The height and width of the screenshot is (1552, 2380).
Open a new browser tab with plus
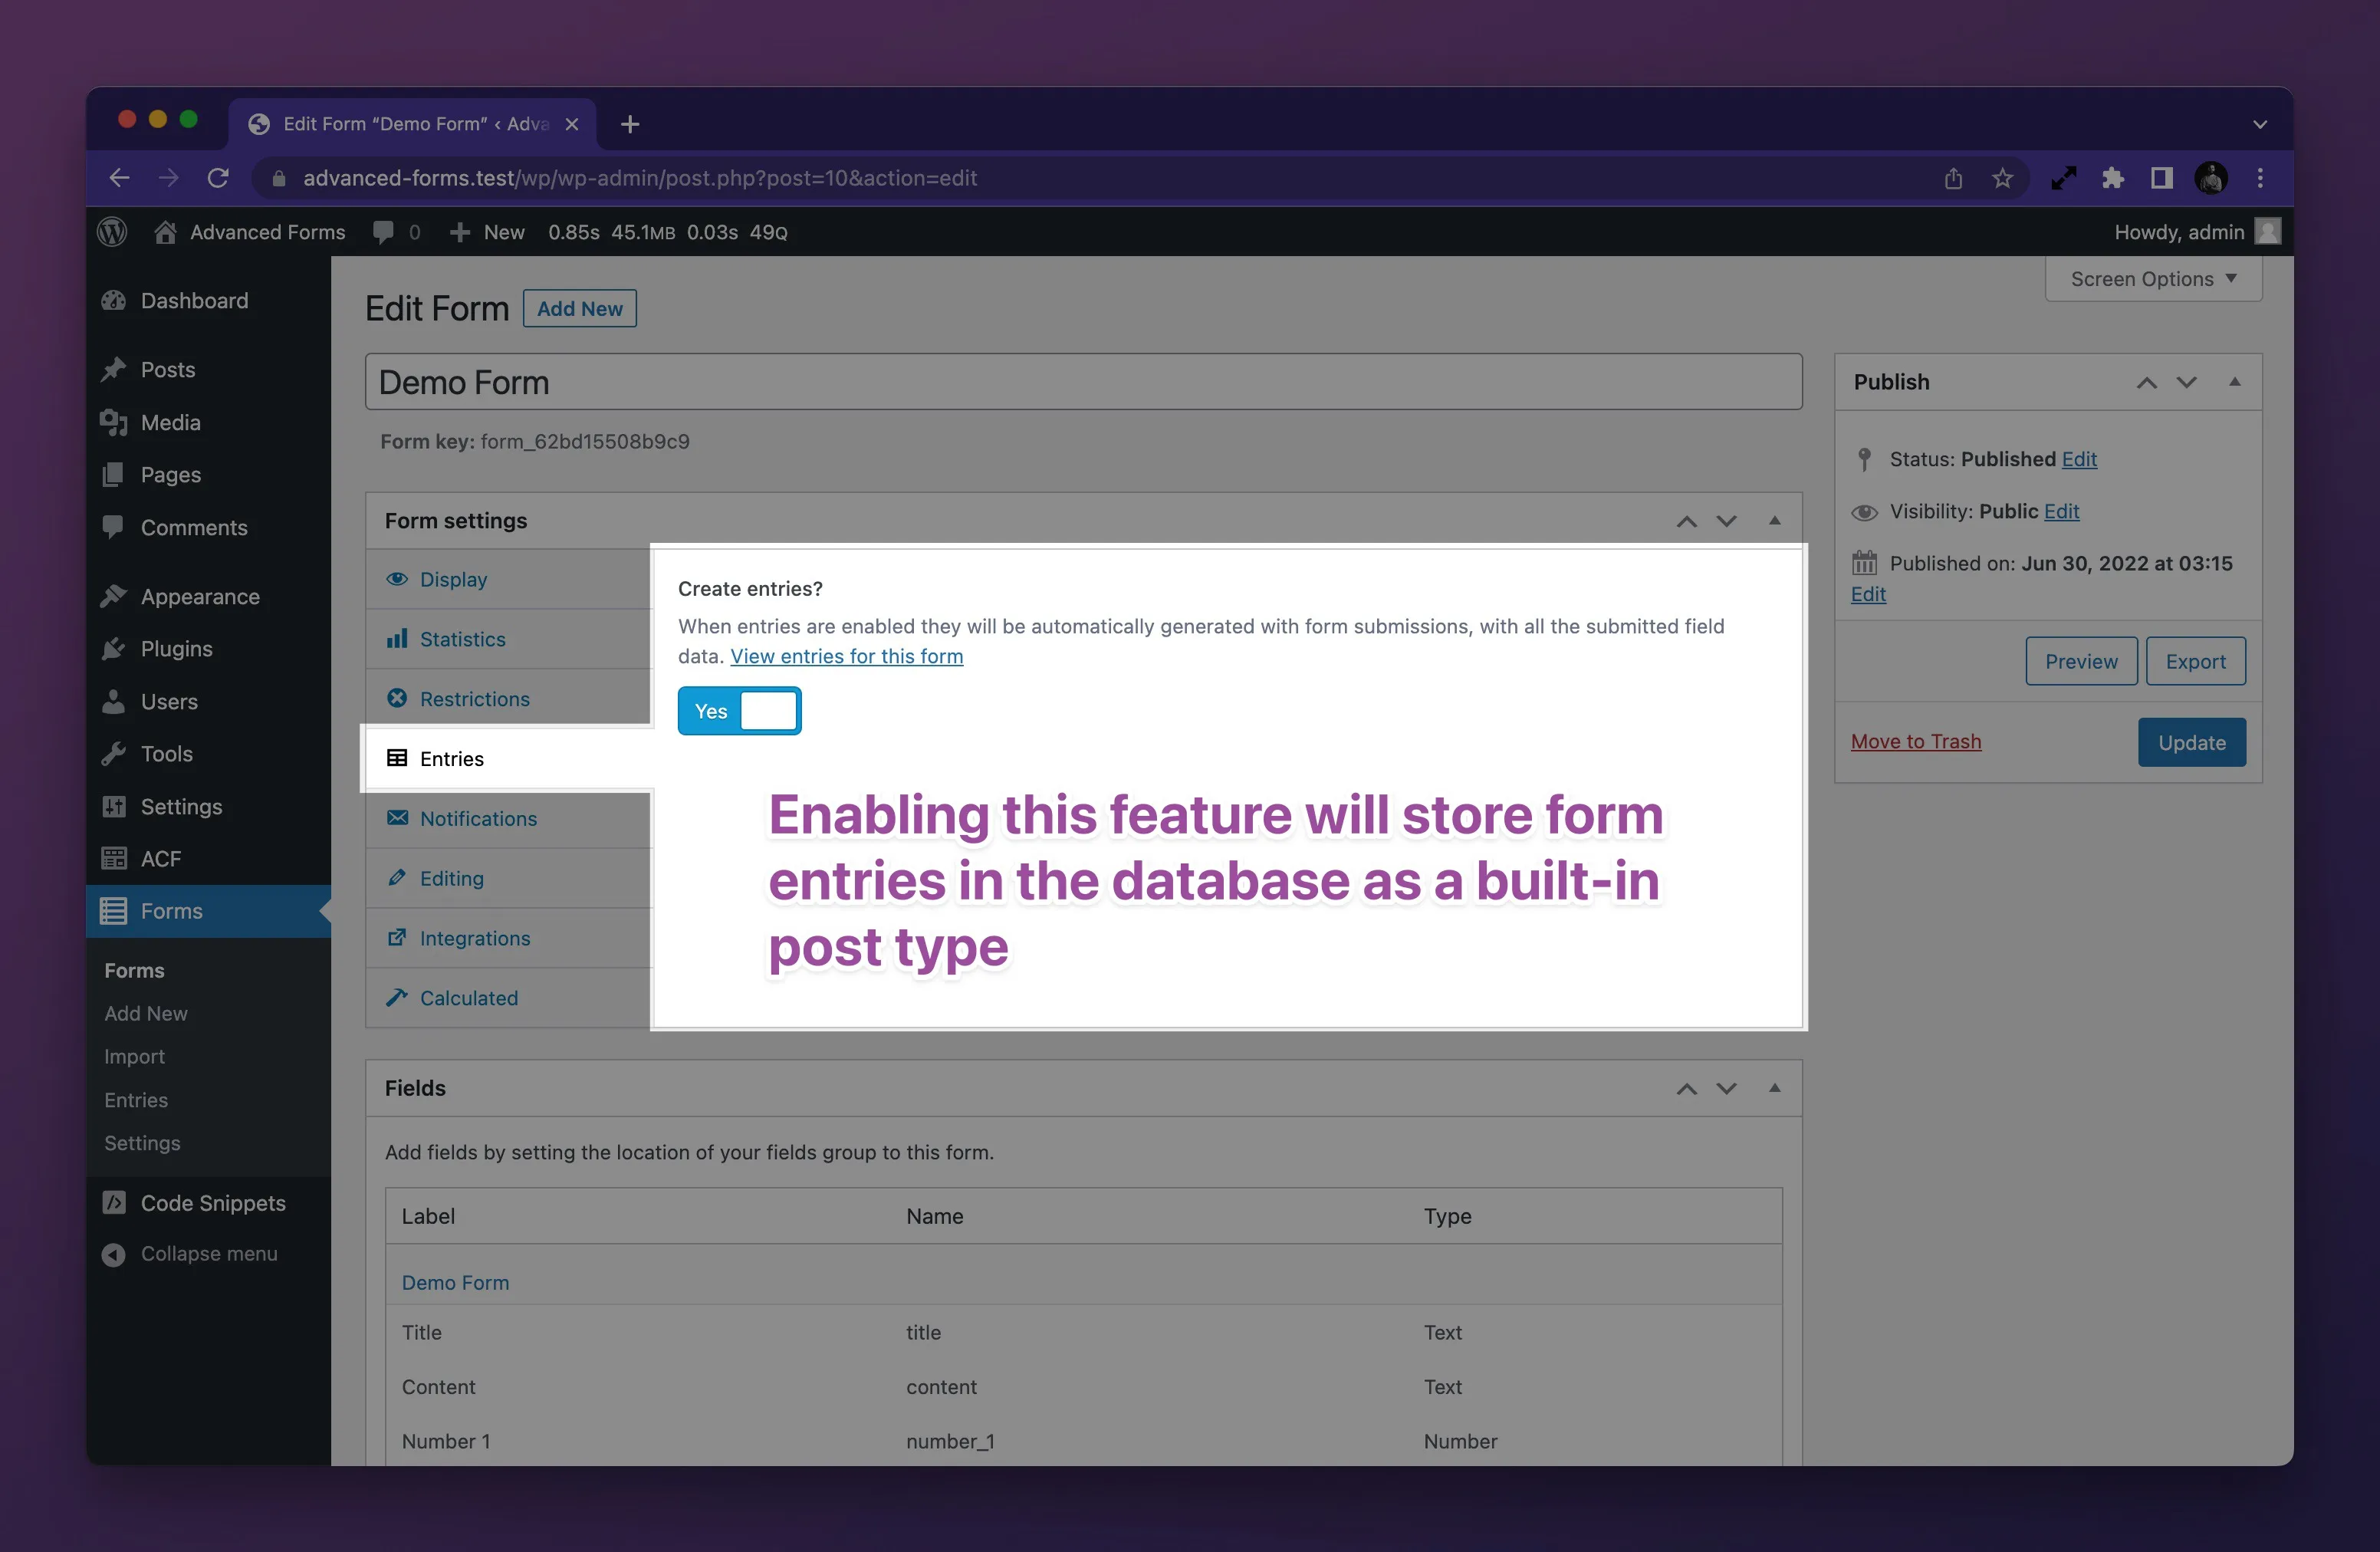point(630,124)
